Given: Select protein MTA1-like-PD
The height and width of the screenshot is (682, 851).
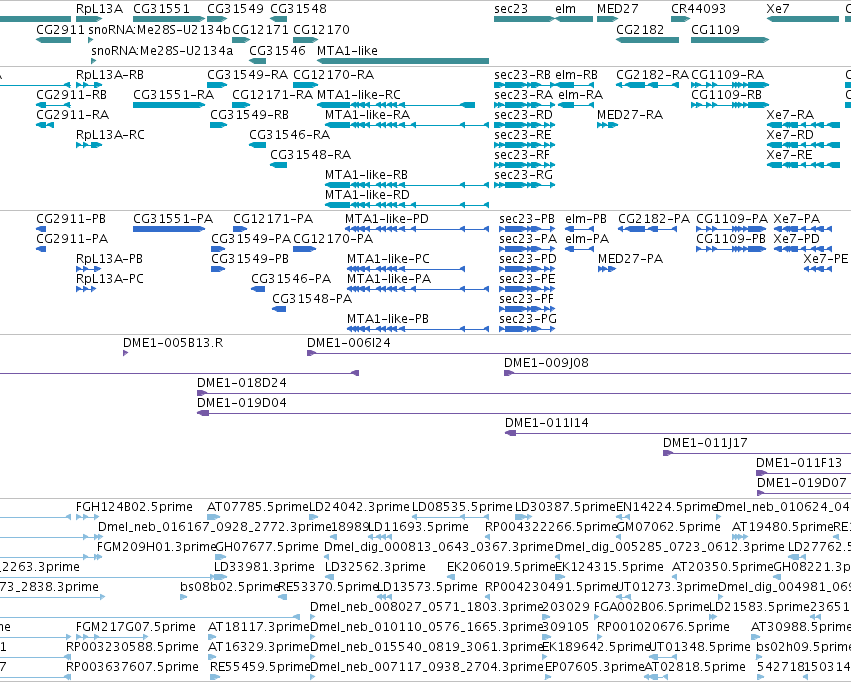Looking at the screenshot, I should click(387, 219).
